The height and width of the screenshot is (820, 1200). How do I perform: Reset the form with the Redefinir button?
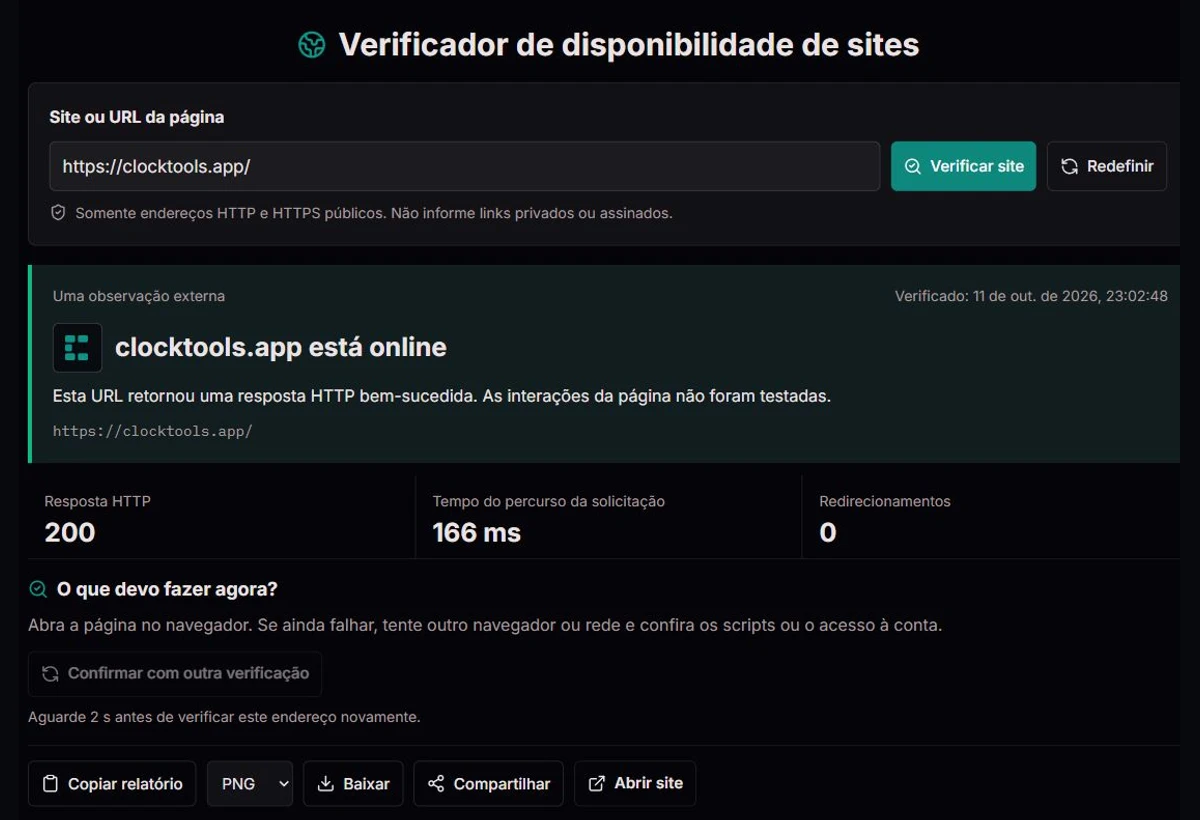tap(1106, 166)
